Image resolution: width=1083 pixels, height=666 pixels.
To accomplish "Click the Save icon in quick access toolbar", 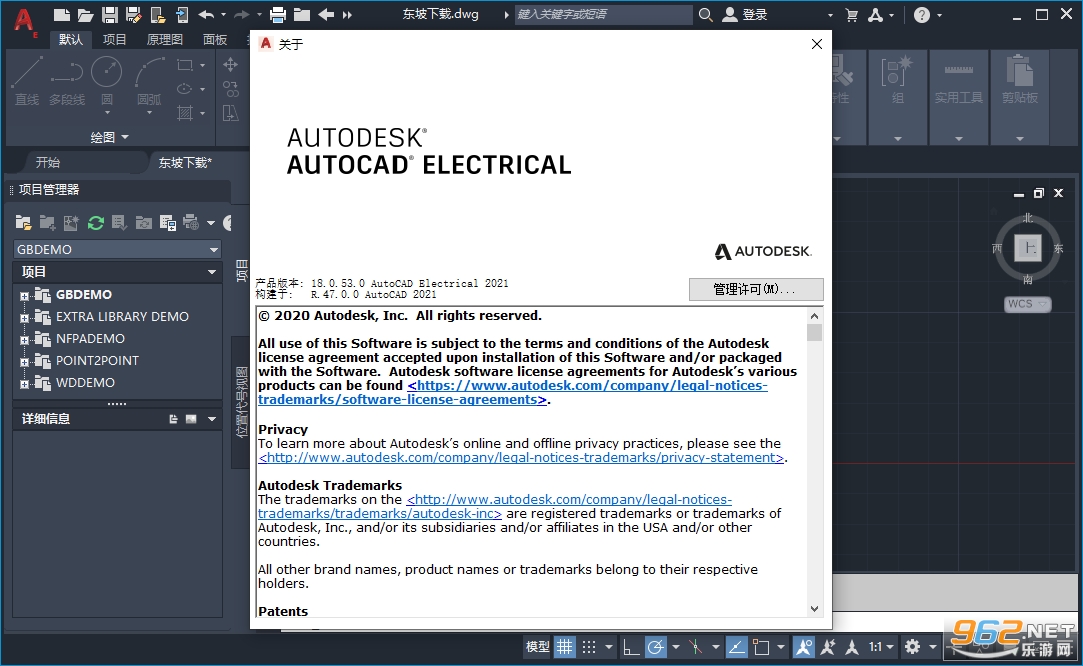I will click(109, 15).
